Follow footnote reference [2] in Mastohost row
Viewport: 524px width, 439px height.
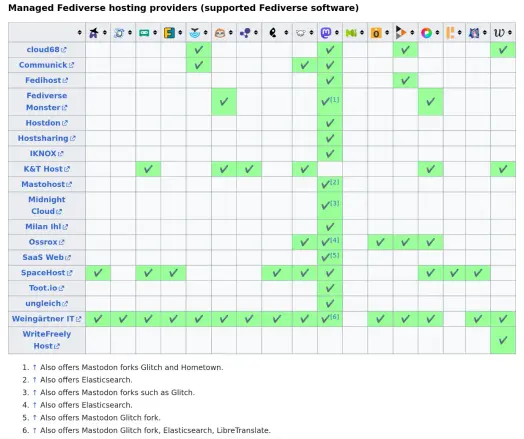(x=335, y=182)
